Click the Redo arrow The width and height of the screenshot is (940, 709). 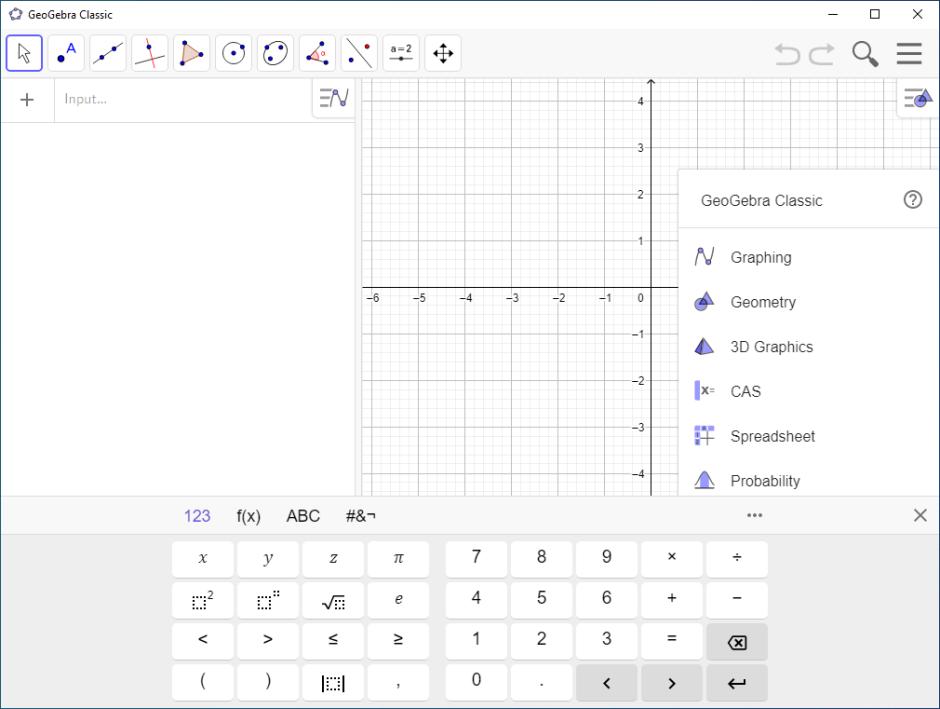[822, 54]
